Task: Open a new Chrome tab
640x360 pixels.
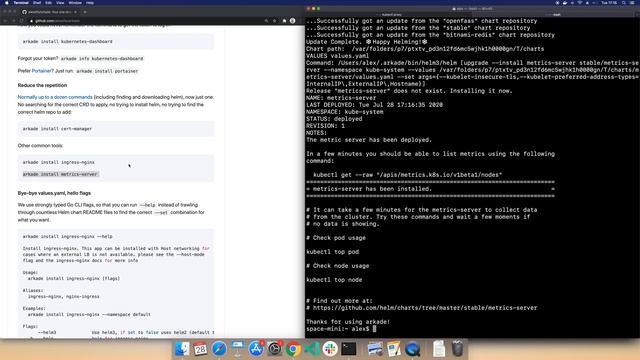Action: (x=85, y=12)
